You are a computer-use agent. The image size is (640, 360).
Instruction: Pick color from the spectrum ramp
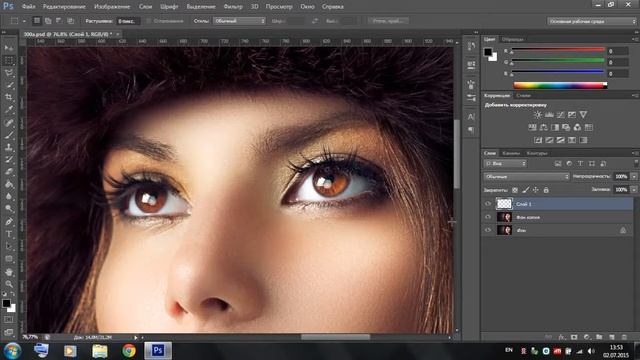[560, 85]
